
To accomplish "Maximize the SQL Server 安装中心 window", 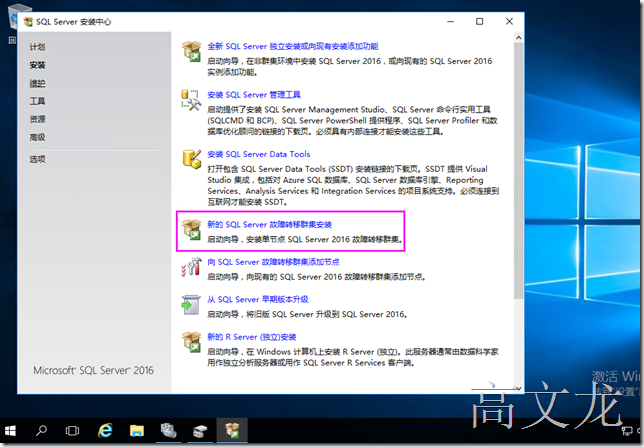I will pos(479,21).
